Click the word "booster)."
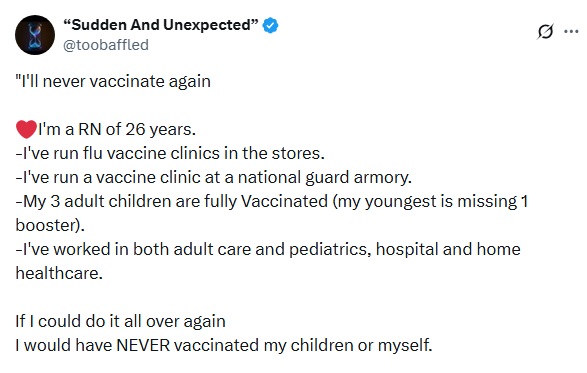This screenshot has width=587, height=373. pos(50,225)
